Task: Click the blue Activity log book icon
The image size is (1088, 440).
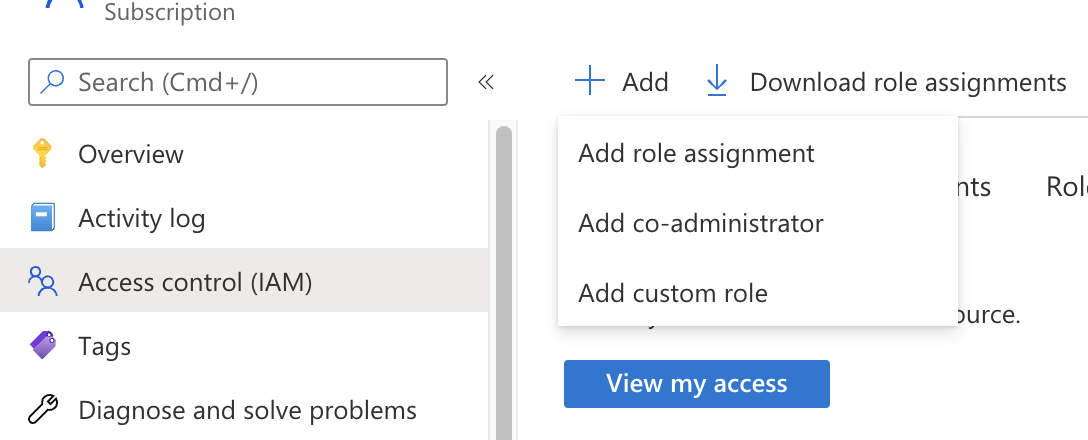Action: click(42, 218)
